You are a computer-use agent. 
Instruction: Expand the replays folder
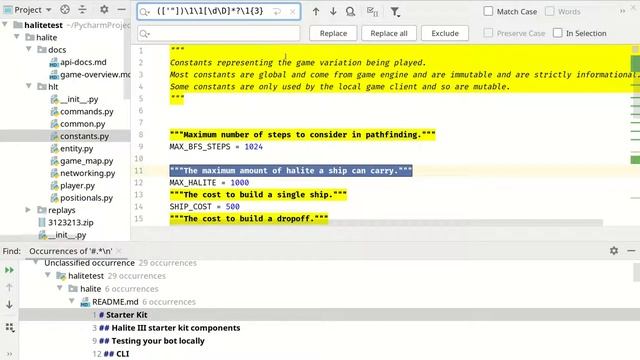(x=28, y=210)
